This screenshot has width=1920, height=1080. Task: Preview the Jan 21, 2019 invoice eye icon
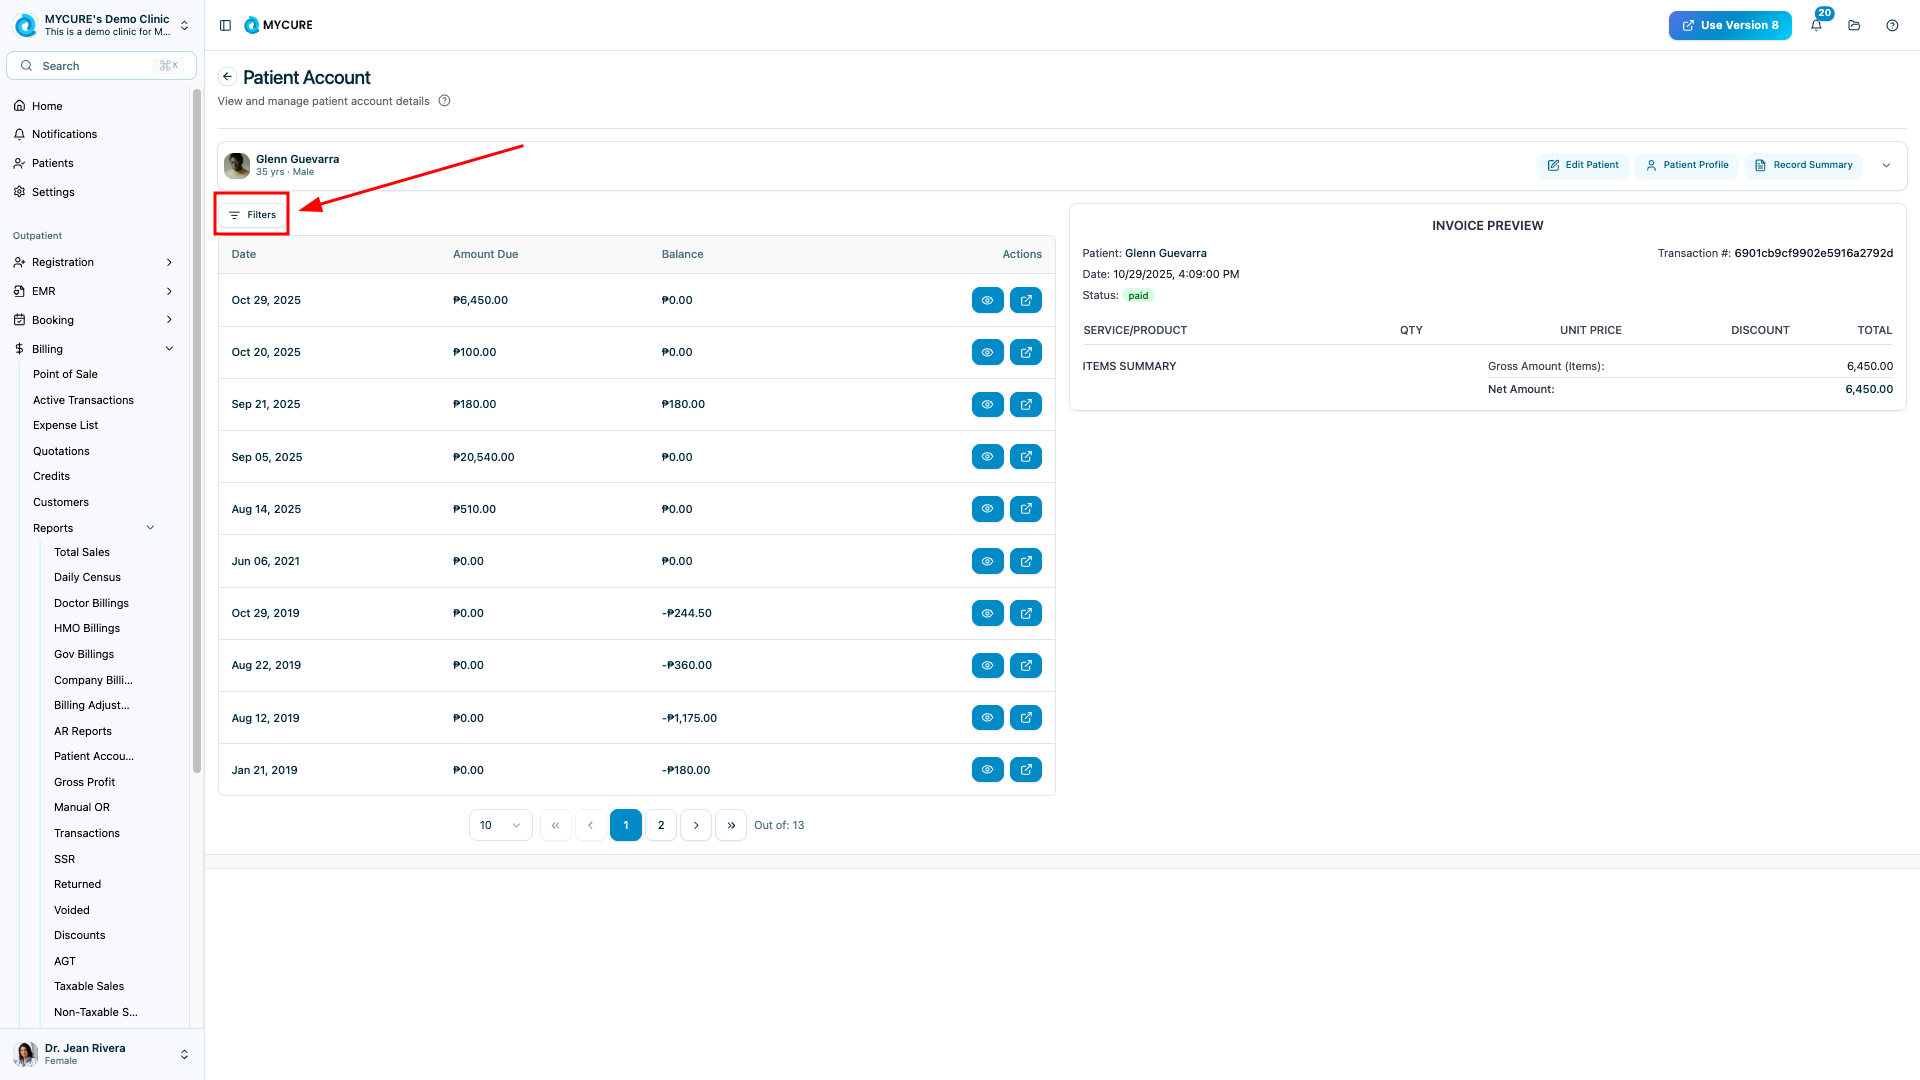[x=987, y=770]
